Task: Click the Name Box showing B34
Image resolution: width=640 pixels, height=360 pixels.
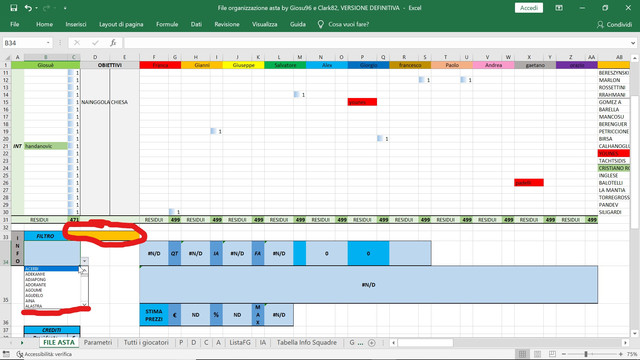Action: 24,43
